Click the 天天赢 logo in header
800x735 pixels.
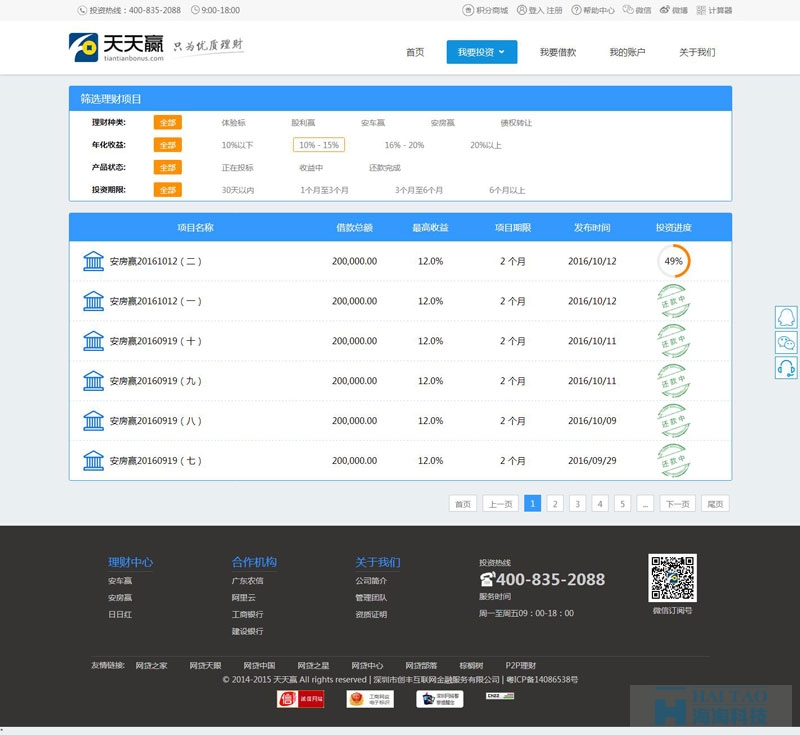click(115, 47)
